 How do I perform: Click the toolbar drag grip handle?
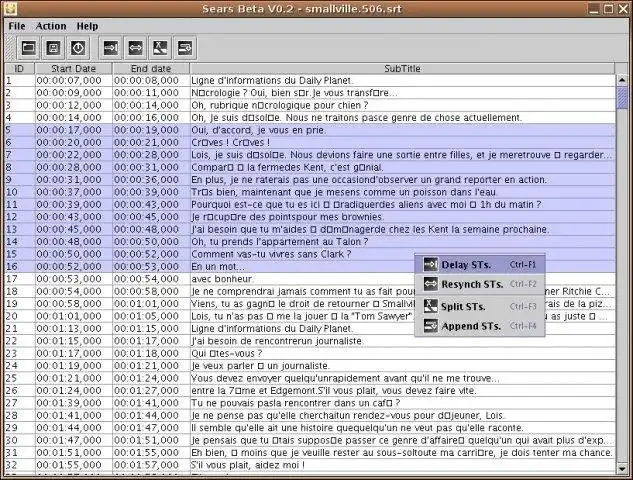point(9,48)
